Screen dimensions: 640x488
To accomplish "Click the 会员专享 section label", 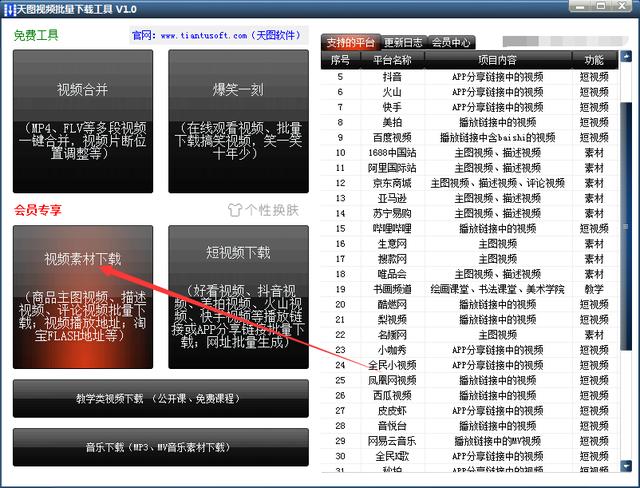I will (38, 210).
